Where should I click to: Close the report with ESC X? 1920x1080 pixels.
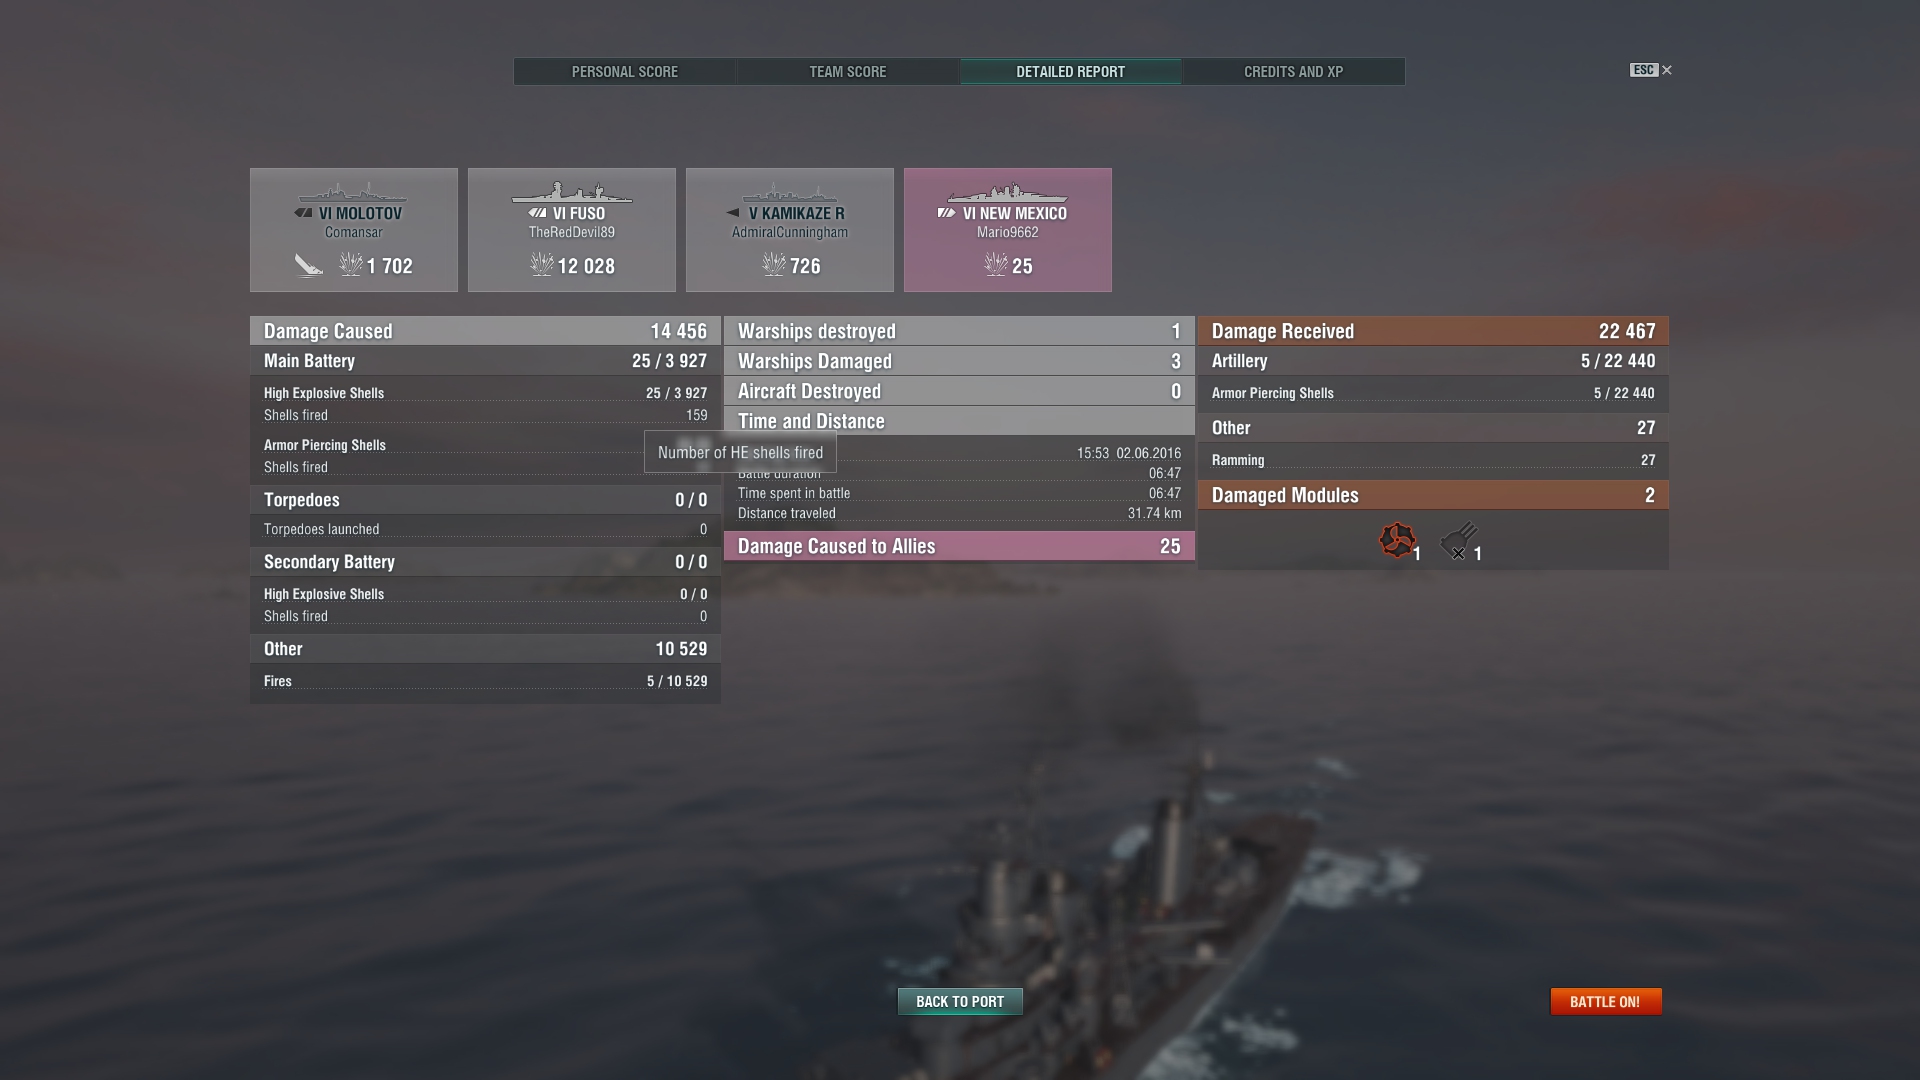click(1651, 70)
